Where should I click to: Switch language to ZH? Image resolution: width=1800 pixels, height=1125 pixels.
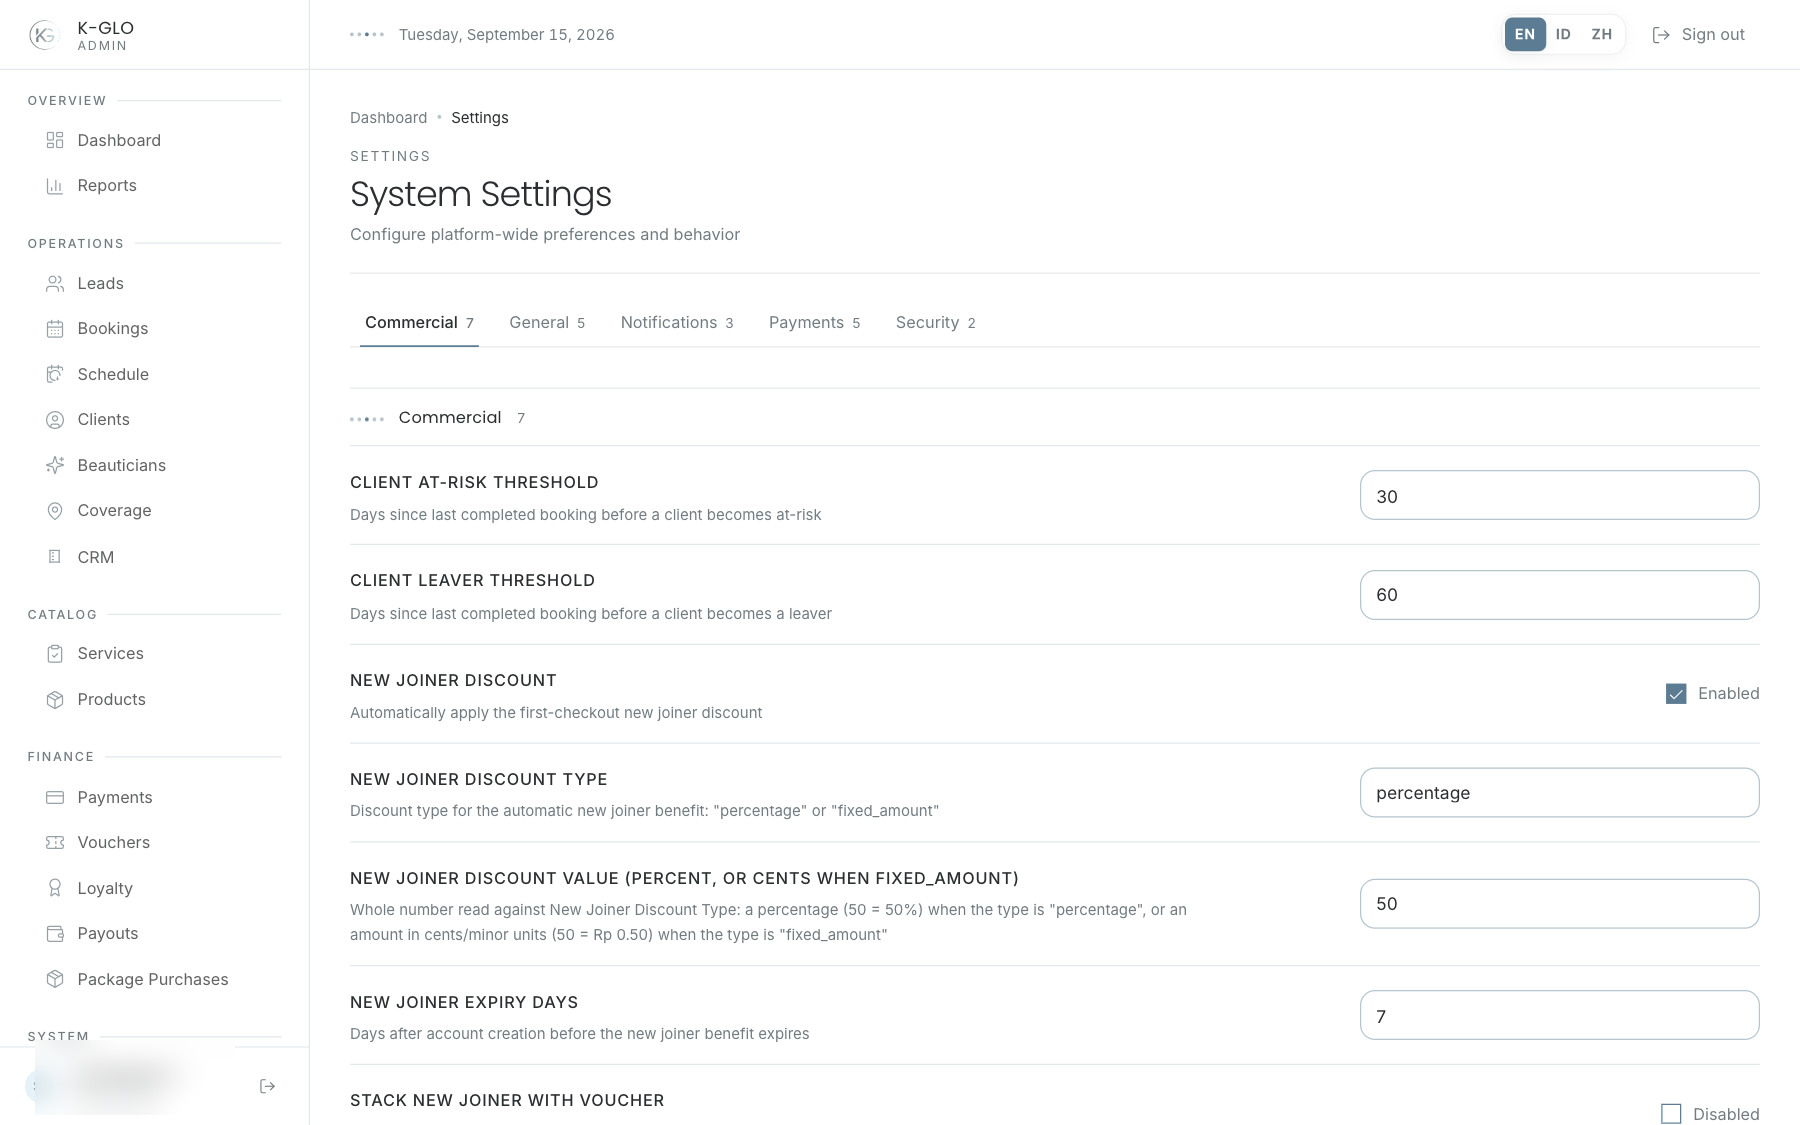pyautogui.click(x=1602, y=34)
